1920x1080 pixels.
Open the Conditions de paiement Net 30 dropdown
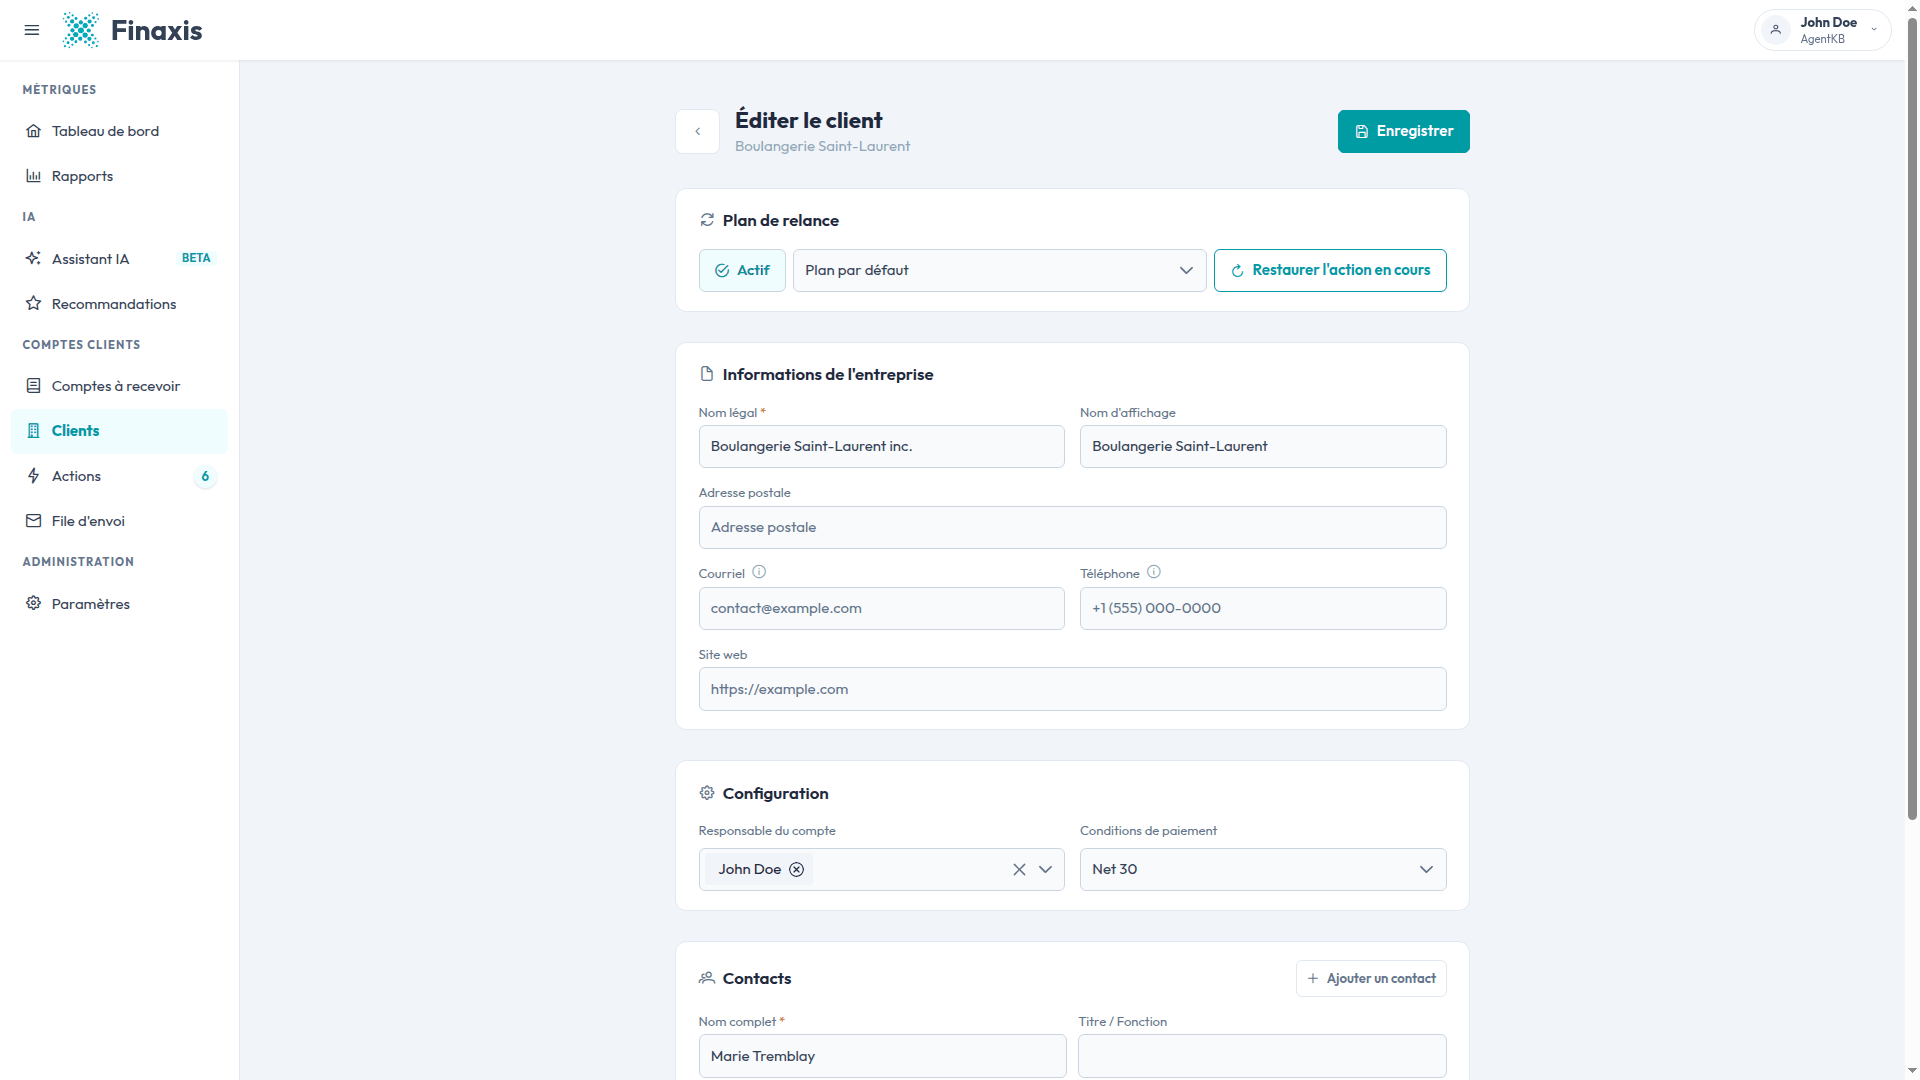1263,869
